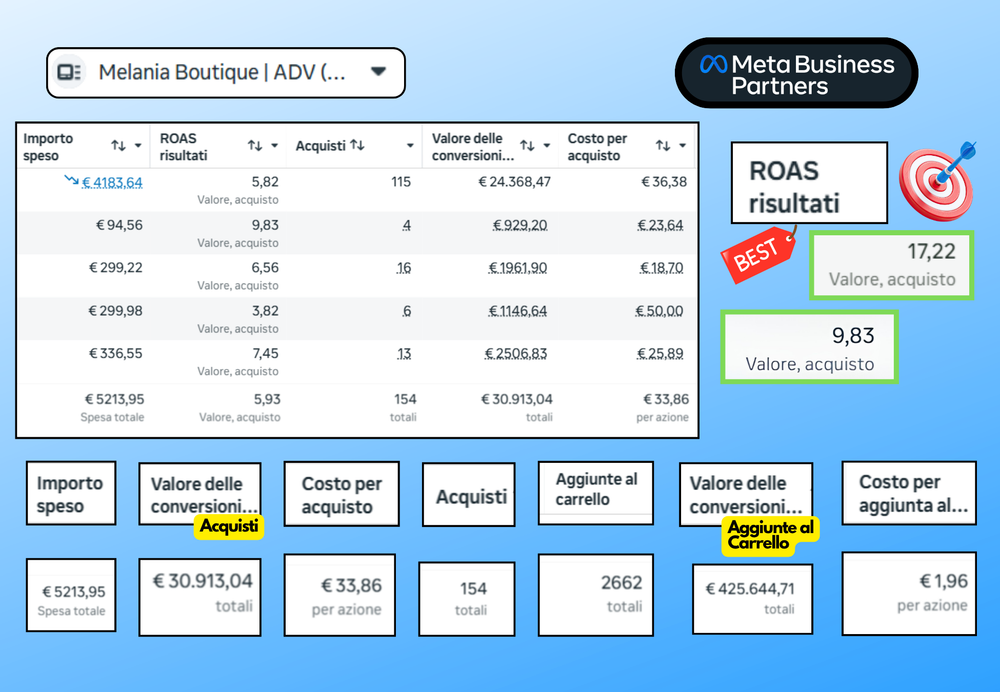Screen dimensions: 1000x692
Task: Click the € 336,55 amount spent cell
Action: click(115, 353)
